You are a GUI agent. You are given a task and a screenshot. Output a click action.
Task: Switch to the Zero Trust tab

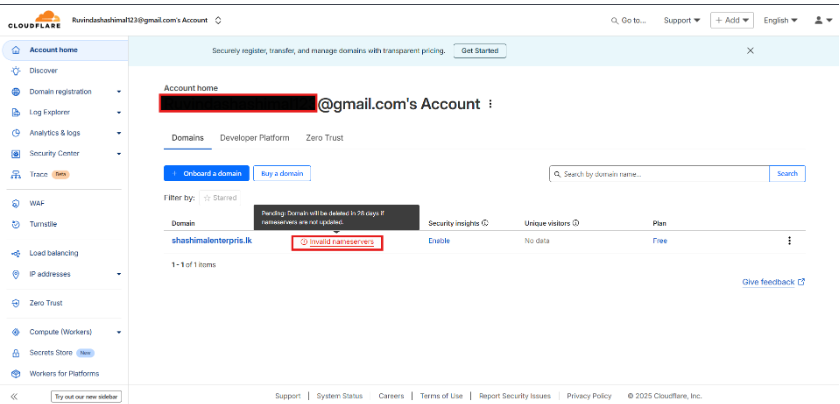tap(324, 138)
